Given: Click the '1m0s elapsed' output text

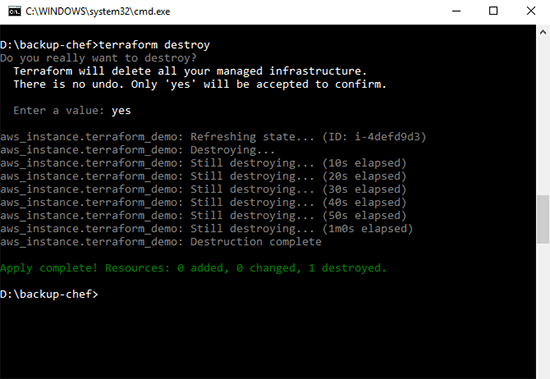Looking at the screenshot, I should coord(367,229).
